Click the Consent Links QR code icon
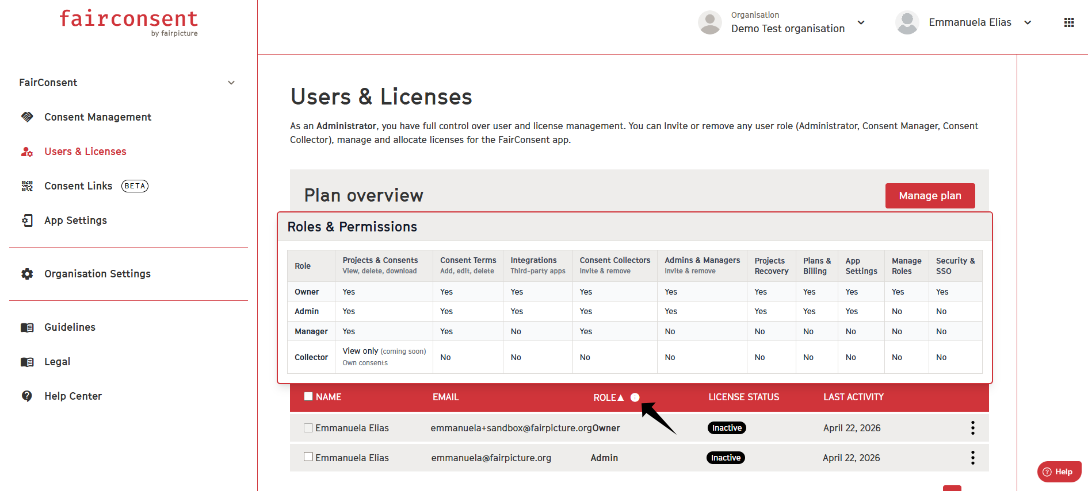 coord(27,186)
